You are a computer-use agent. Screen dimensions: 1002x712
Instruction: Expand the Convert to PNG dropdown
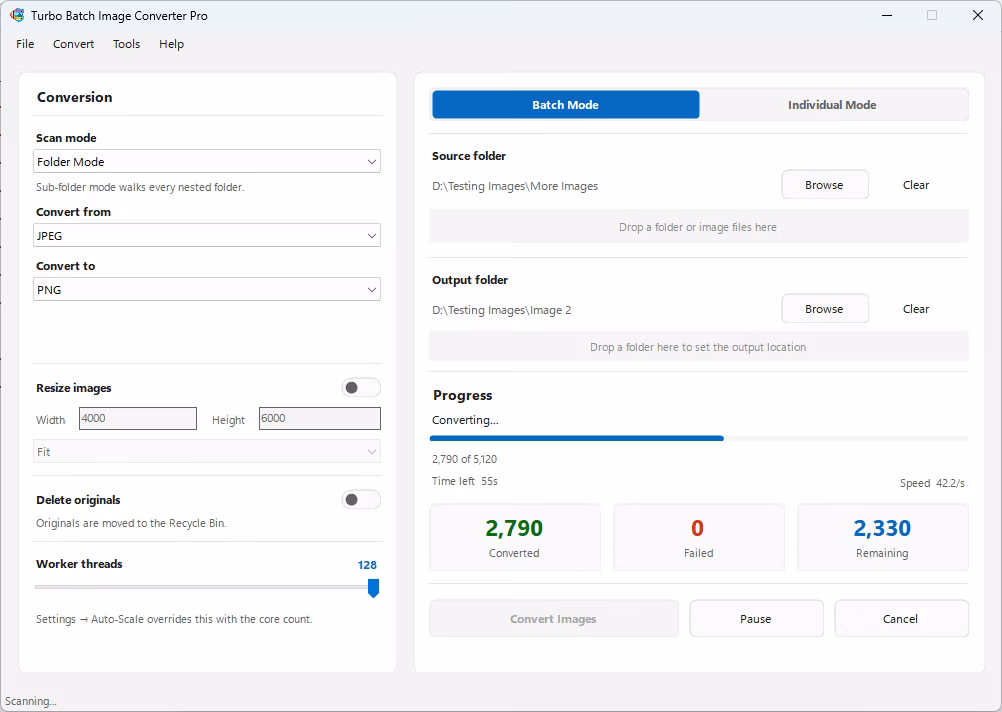pos(206,290)
